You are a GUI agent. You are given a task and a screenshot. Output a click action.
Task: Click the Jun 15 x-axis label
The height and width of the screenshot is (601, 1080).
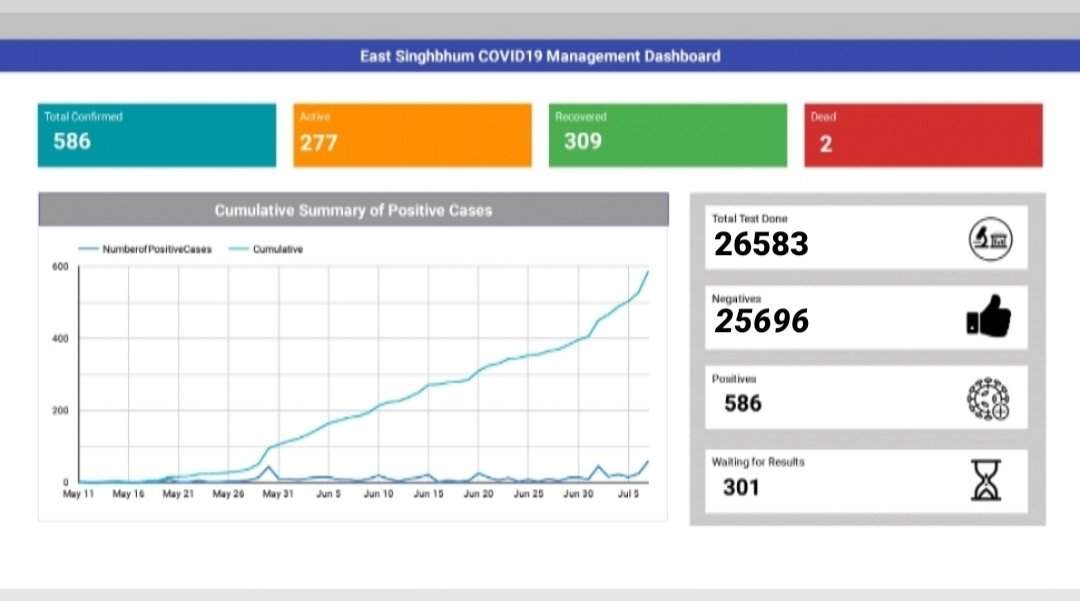[428, 494]
